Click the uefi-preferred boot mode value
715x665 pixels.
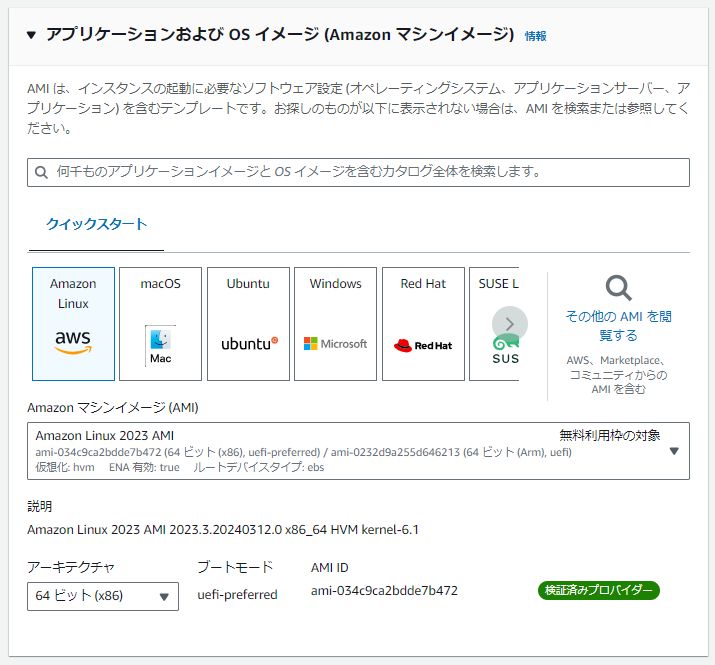pyautogui.click(x=237, y=595)
